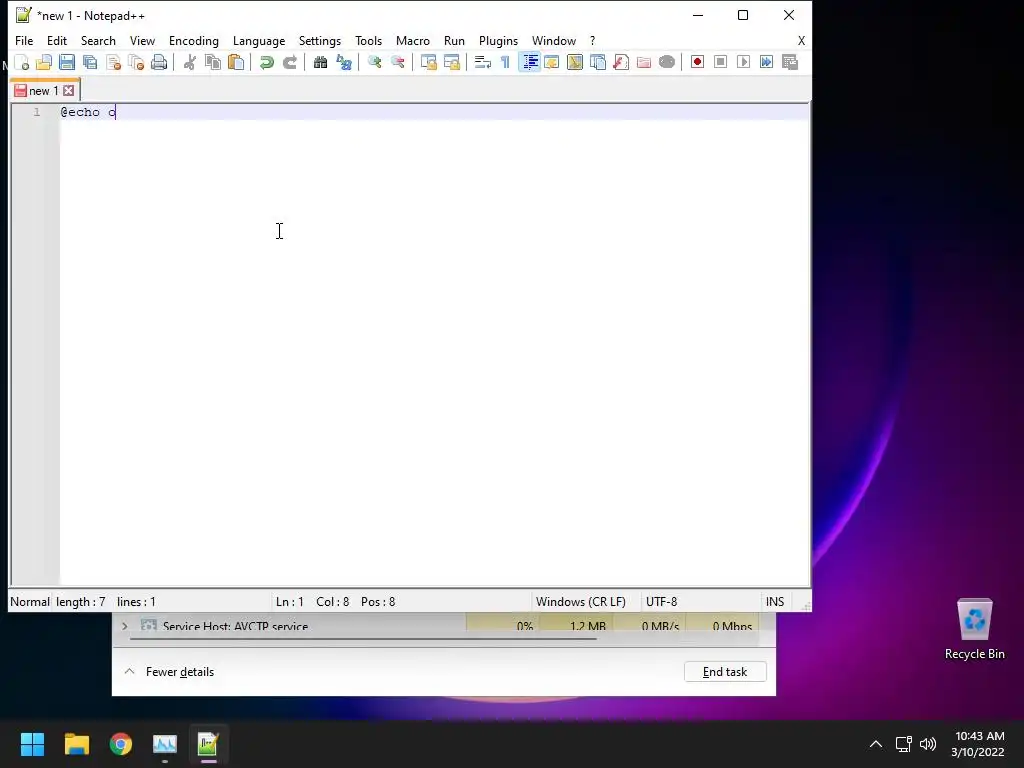Image resolution: width=1024 pixels, height=768 pixels.
Task: Launch Google Chrome from the taskbar
Action: pyautogui.click(x=121, y=744)
